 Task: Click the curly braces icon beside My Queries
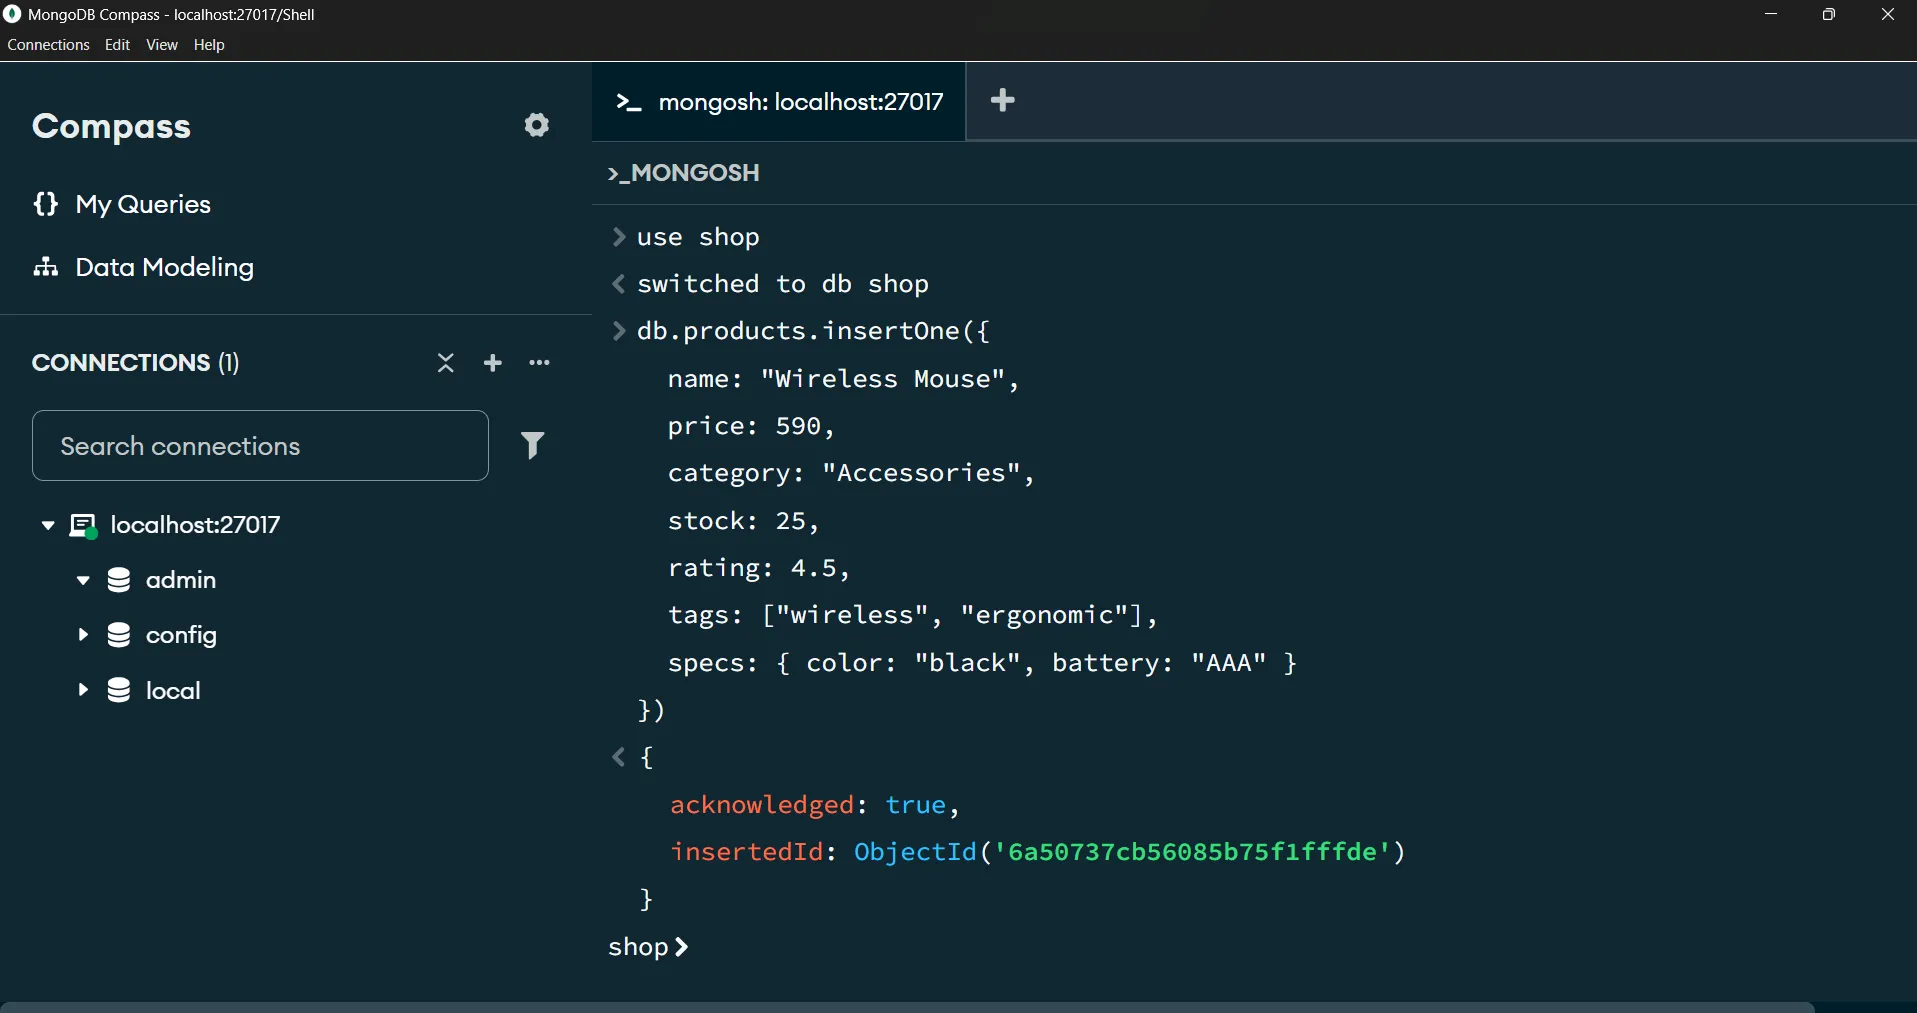[x=45, y=204]
